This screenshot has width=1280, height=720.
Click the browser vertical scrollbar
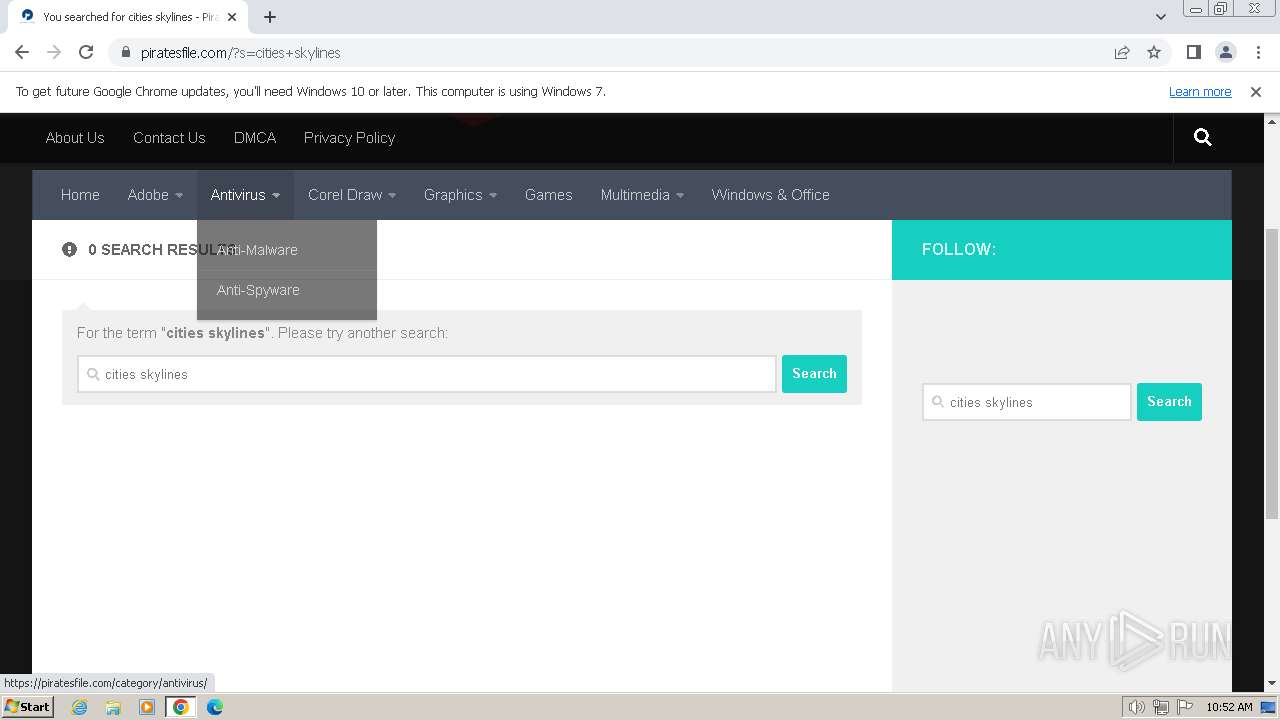[1272, 375]
